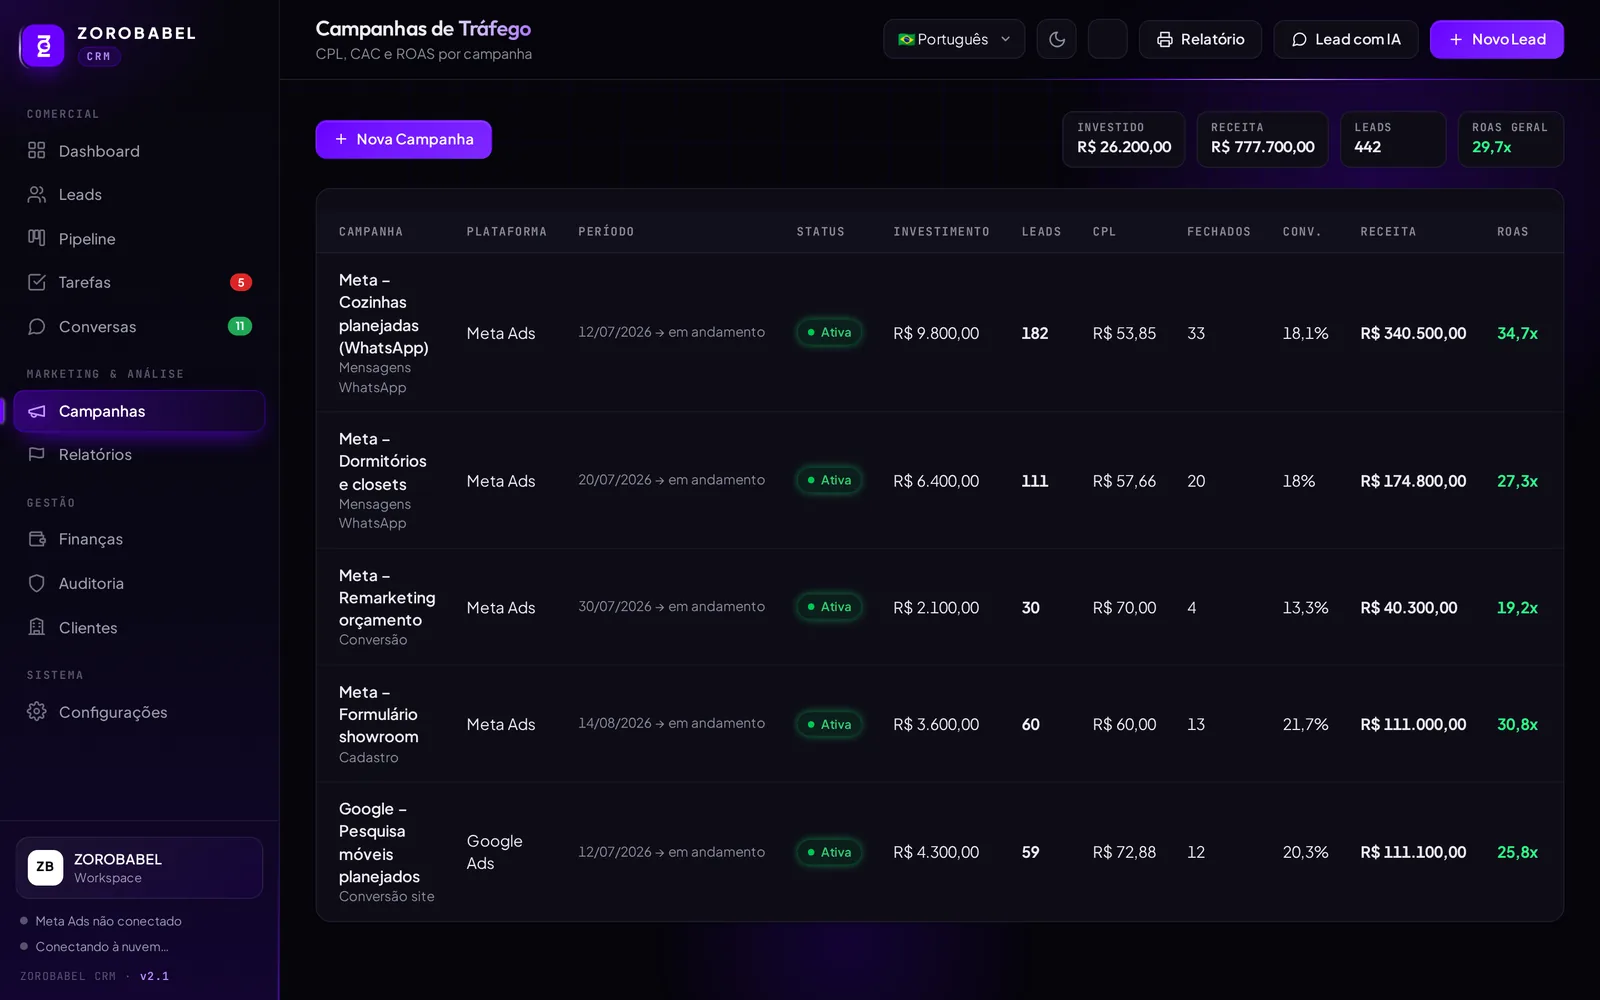Click the Finanças wallet icon
The height and width of the screenshot is (1000, 1600).
click(37, 539)
